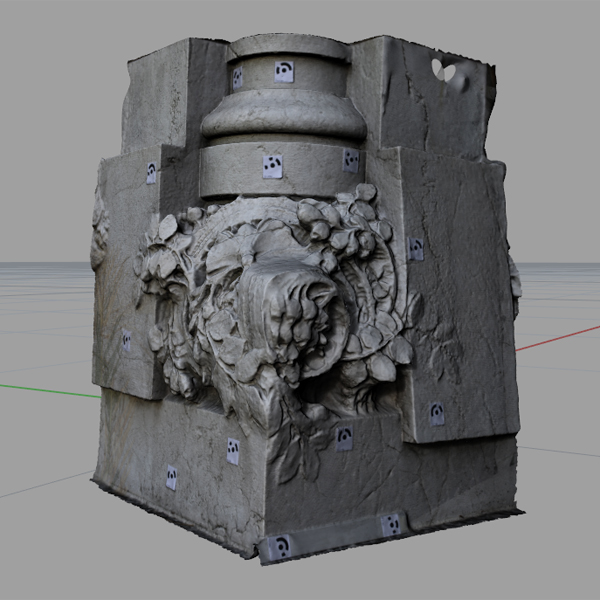Click the coded marker on the column's top ring
The image size is (600, 600).
pyautogui.click(x=284, y=72)
